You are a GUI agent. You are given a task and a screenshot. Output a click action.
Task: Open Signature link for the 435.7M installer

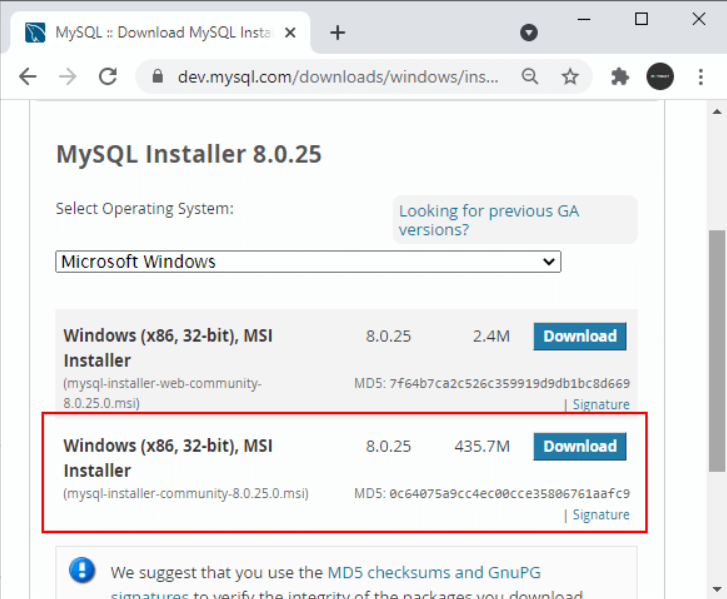(601, 515)
